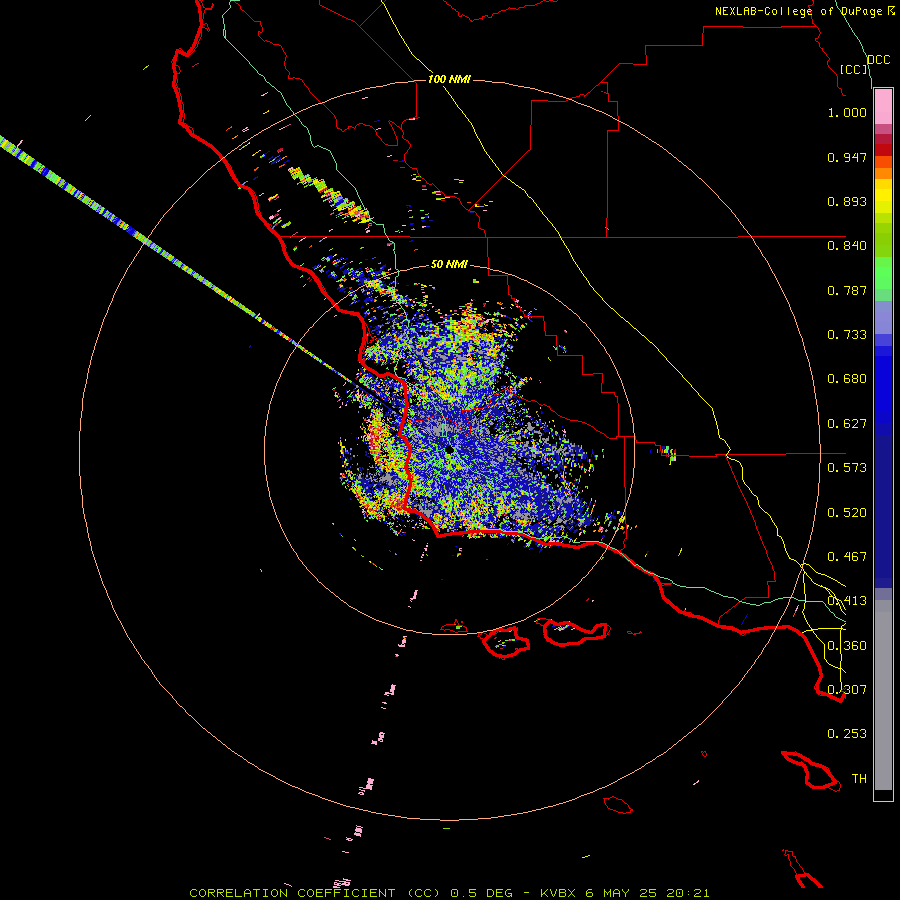This screenshot has height=900, width=900.
Task: Click the [CC] units label above color bar
Action: [854, 69]
